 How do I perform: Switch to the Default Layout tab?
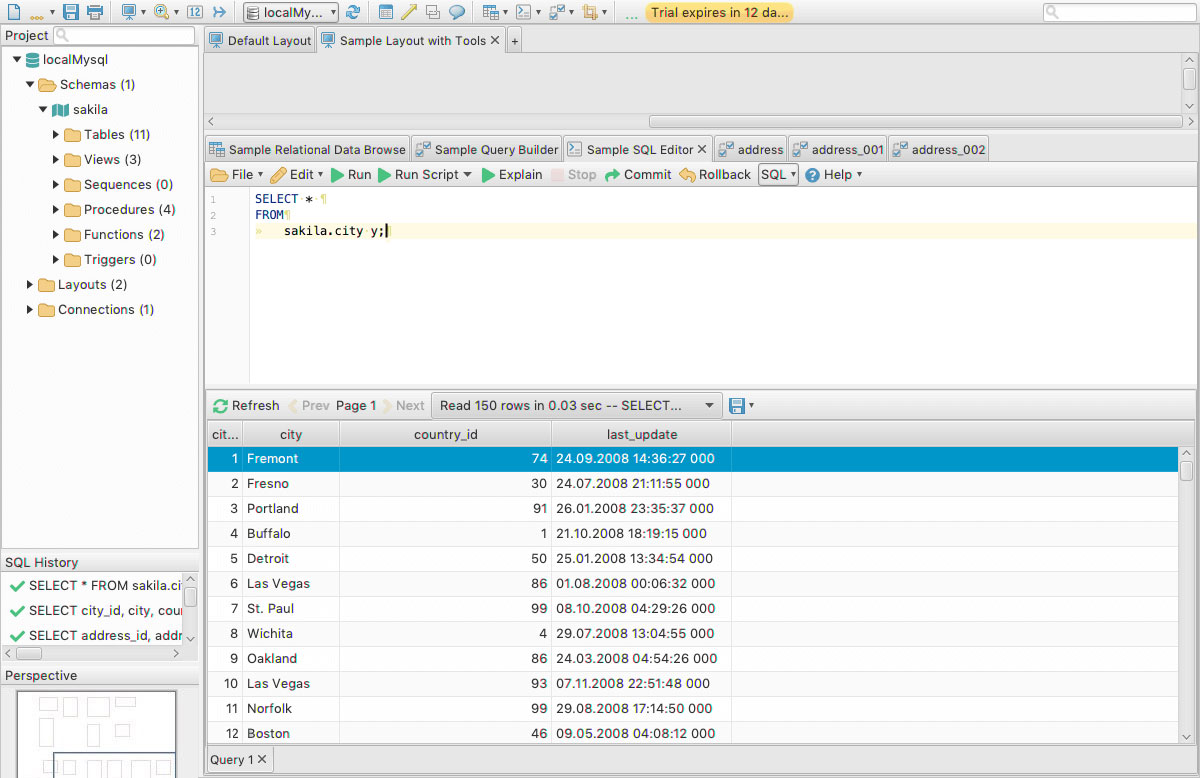tap(260, 41)
